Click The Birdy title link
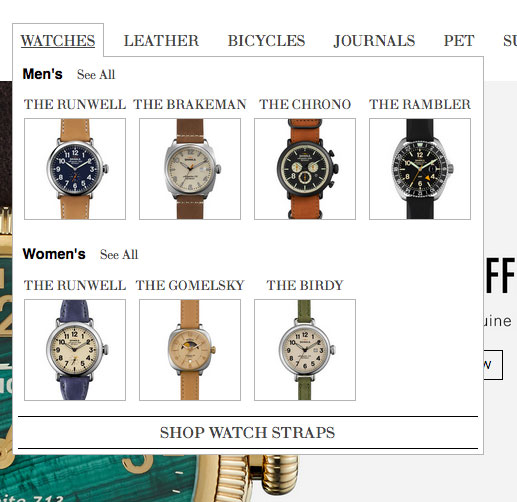Image resolution: width=517 pixels, height=502 pixels. 305,285
